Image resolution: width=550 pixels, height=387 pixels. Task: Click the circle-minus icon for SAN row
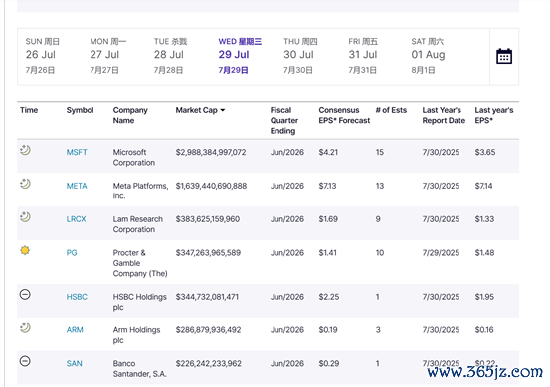tap(25, 361)
